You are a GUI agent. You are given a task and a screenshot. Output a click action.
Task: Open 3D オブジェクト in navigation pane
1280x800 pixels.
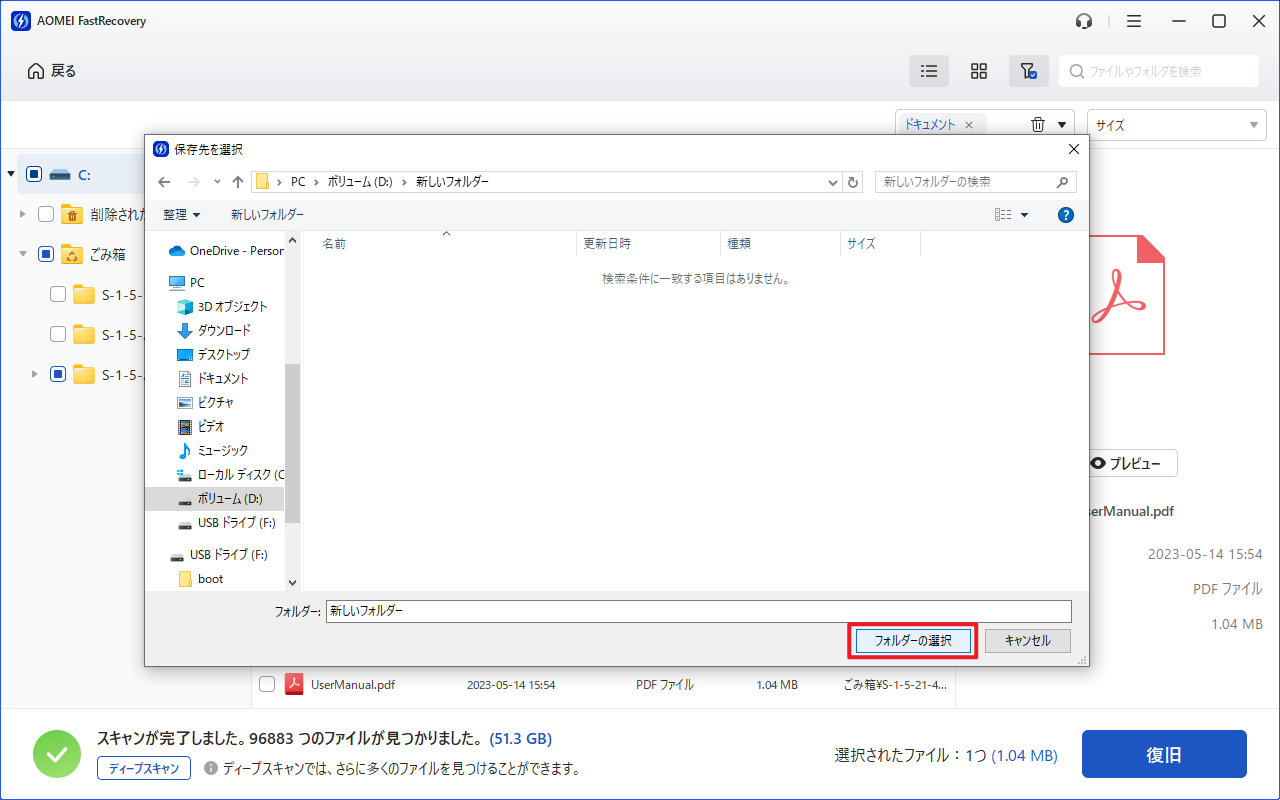222,307
